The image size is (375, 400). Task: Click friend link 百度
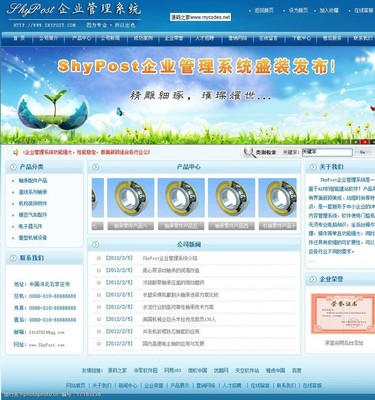pos(297,370)
